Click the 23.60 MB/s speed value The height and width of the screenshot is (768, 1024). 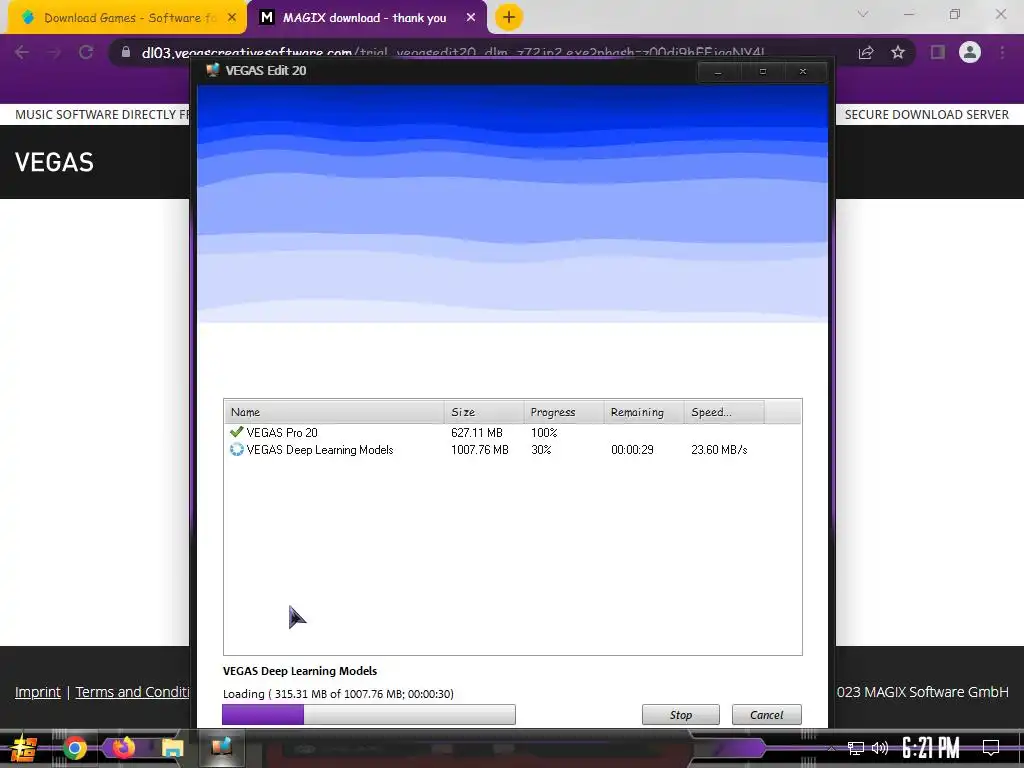(719, 450)
